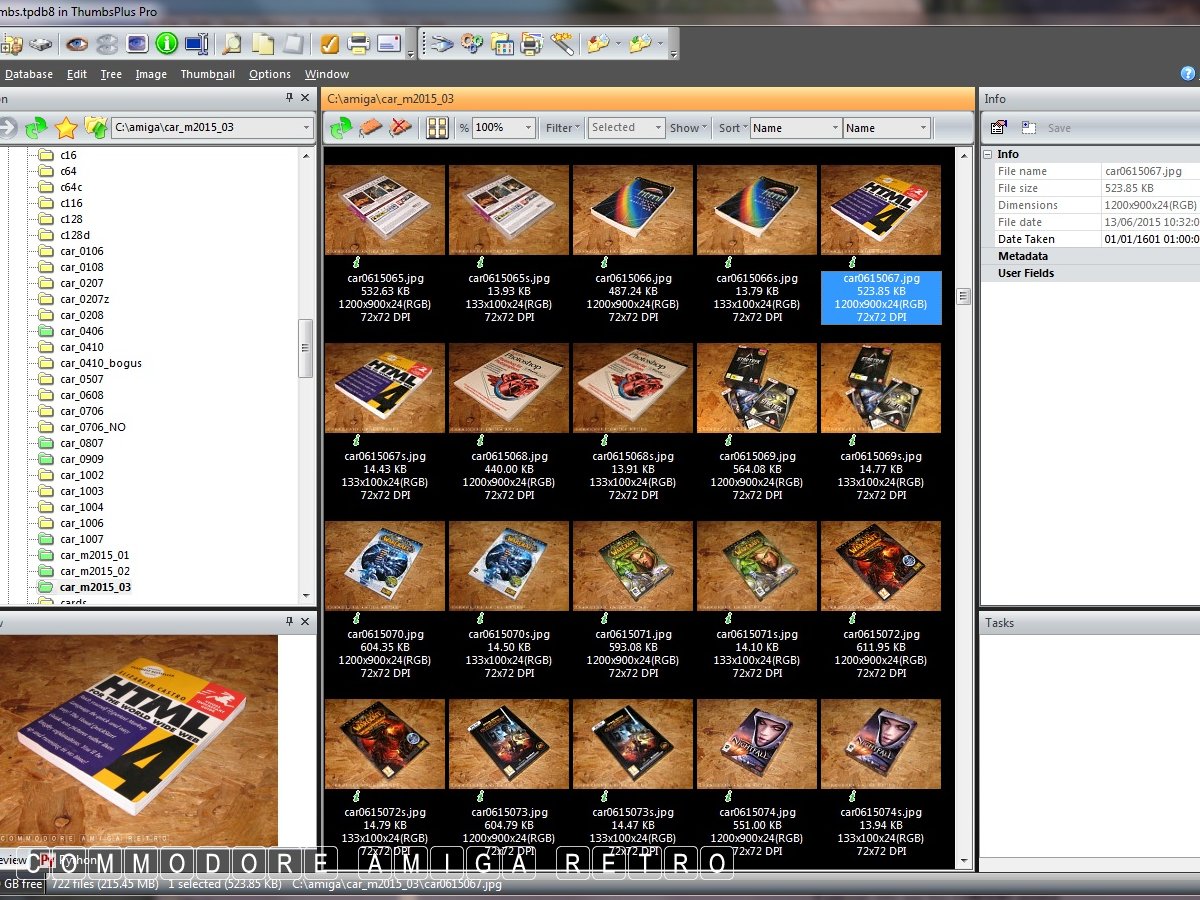Screen dimensions: 1200x900
Task: Click the orange checkmark toolbar icon
Action: 328,44
